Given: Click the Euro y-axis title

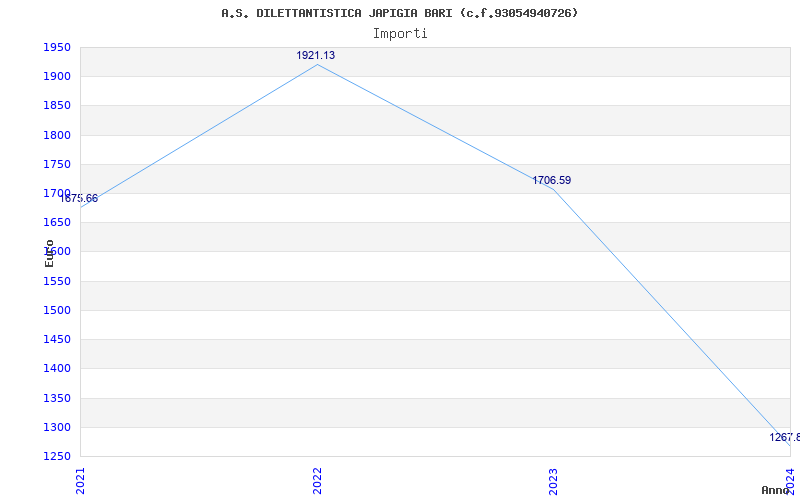Looking at the screenshot, I should pyautogui.click(x=49, y=253).
